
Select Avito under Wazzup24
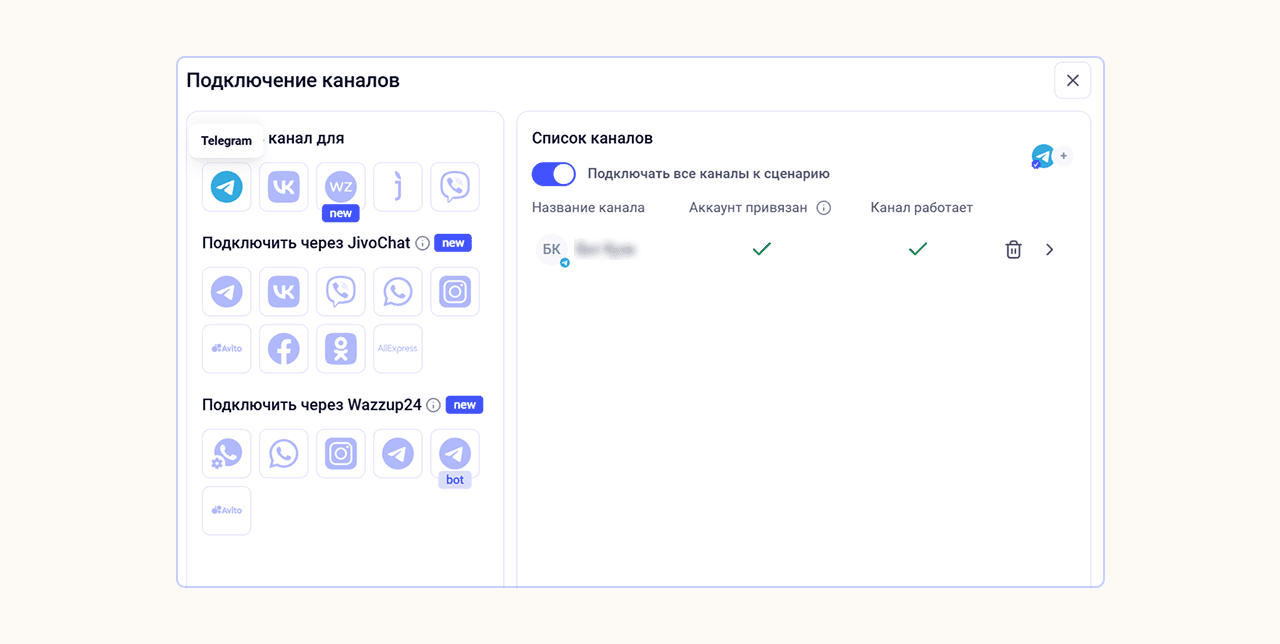pos(227,511)
